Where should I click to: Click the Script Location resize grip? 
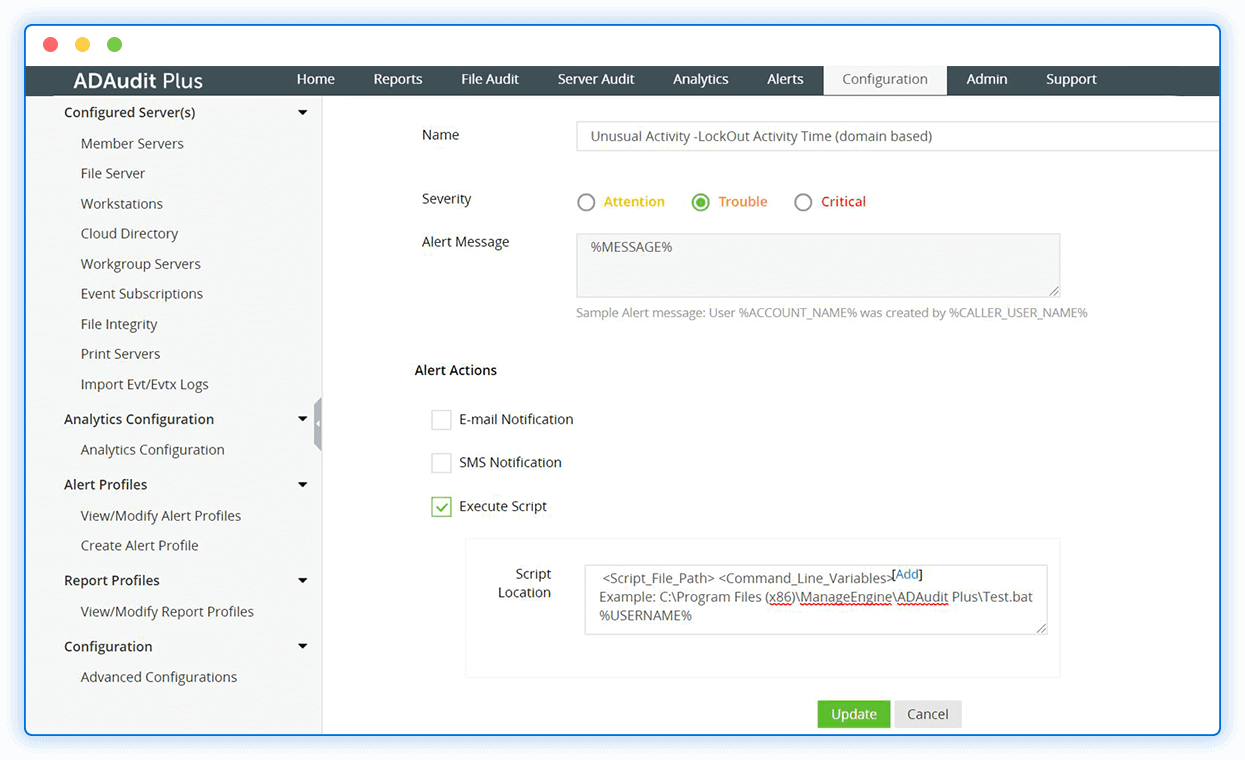click(x=1041, y=629)
